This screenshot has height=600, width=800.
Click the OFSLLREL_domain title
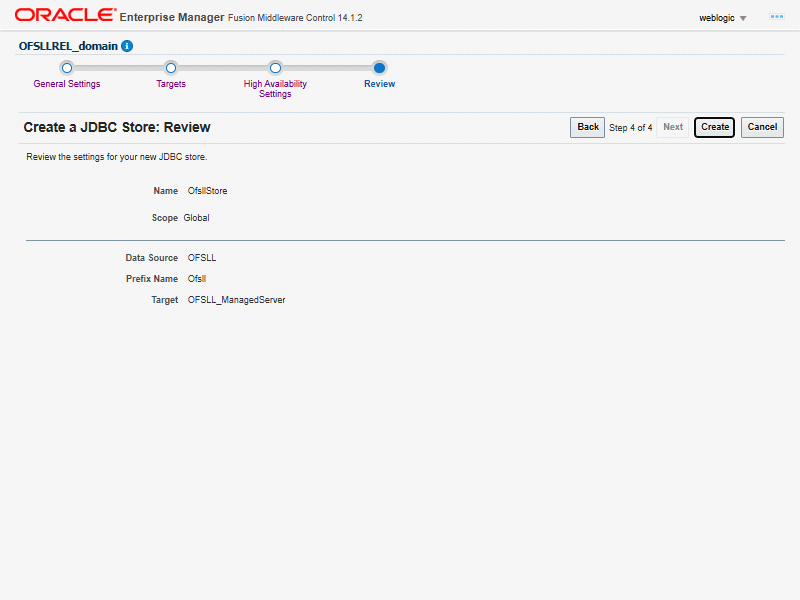68,46
